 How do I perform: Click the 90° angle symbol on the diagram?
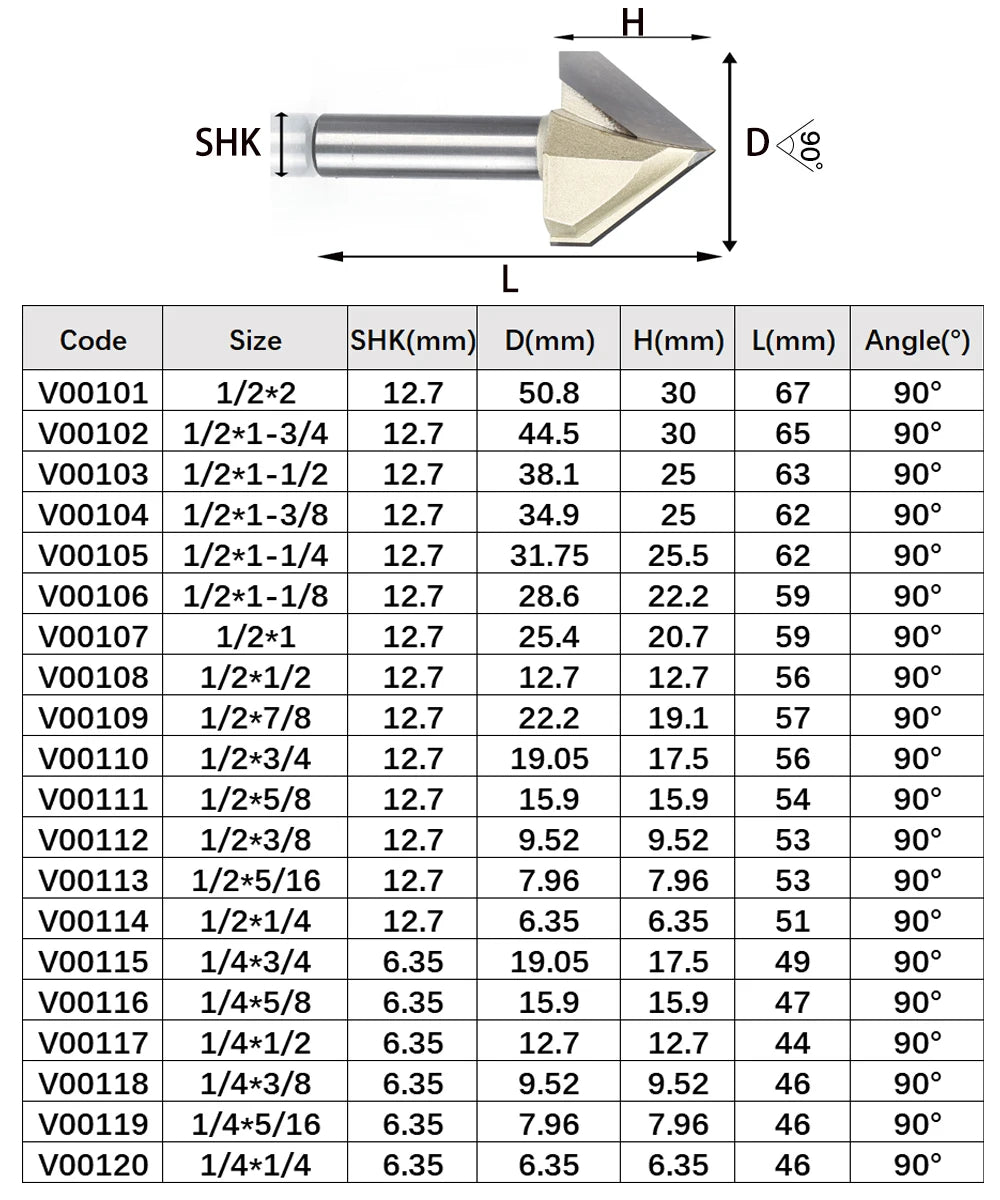pos(808,147)
